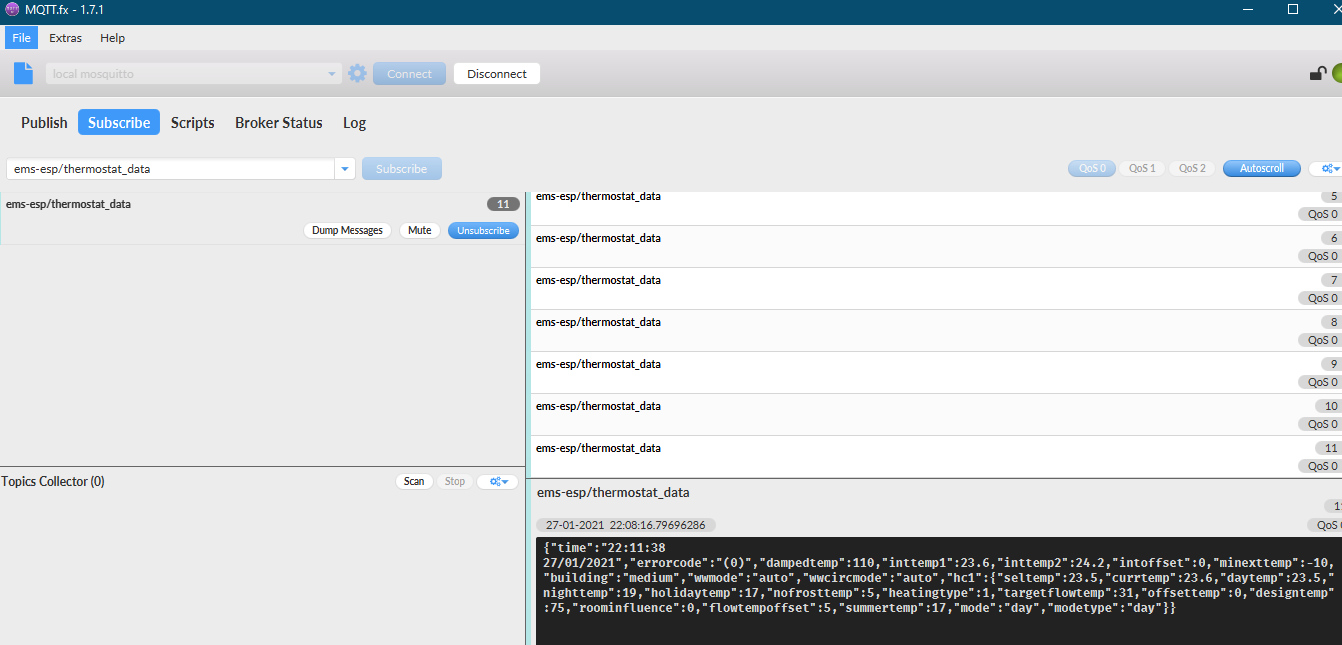Select QoS 2 toggle button
This screenshot has height=645, width=1342.
point(1192,169)
